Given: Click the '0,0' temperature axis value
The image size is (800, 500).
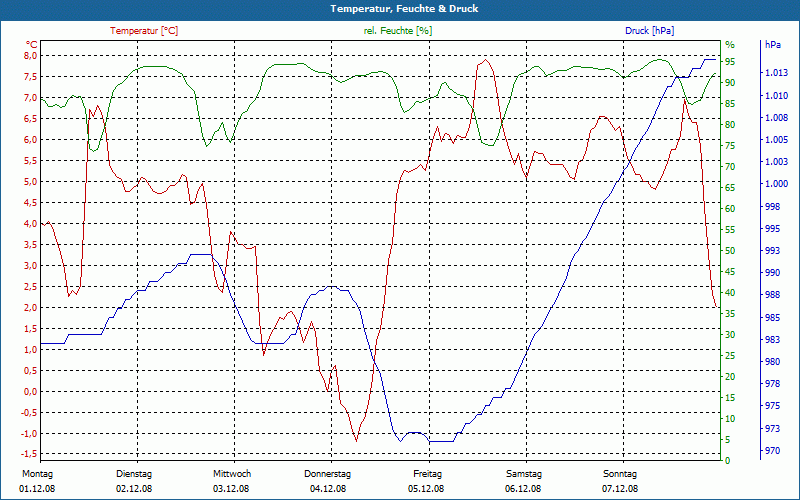Looking at the screenshot, I should (31, 391).
